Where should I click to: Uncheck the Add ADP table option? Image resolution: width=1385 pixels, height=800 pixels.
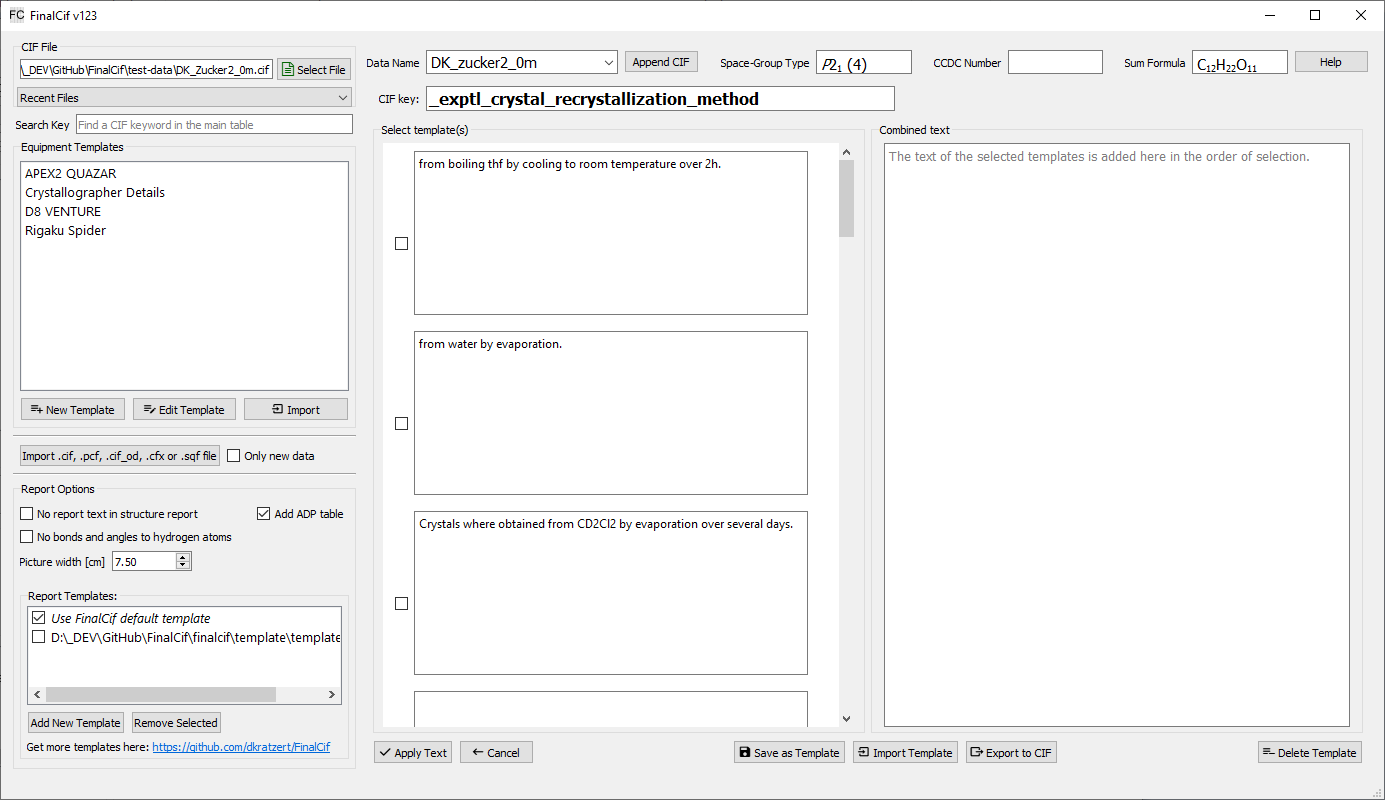264,514
